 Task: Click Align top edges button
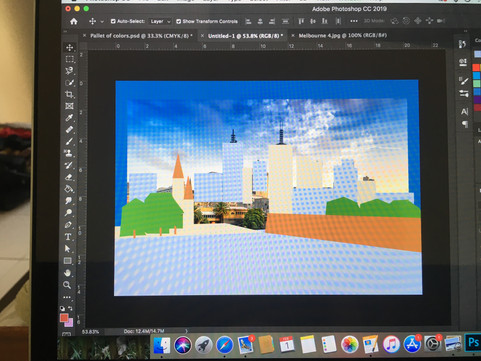(301, 21)
